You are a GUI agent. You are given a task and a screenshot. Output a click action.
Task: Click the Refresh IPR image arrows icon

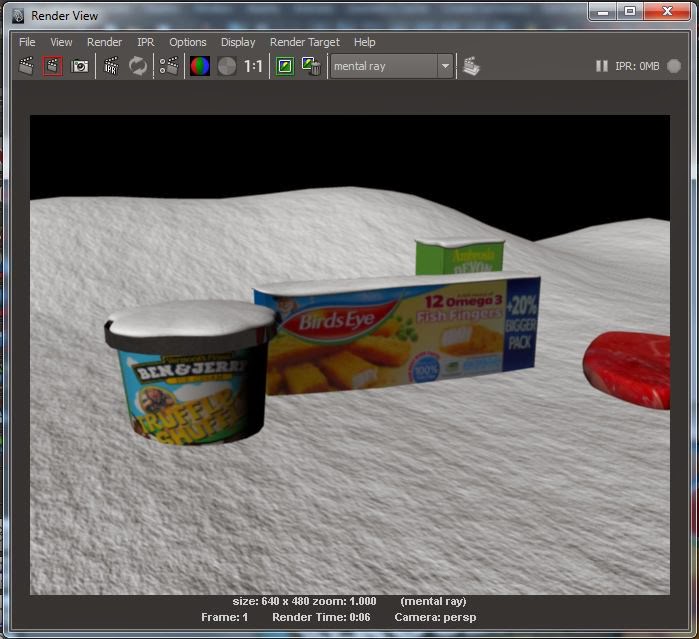(138, 66)
